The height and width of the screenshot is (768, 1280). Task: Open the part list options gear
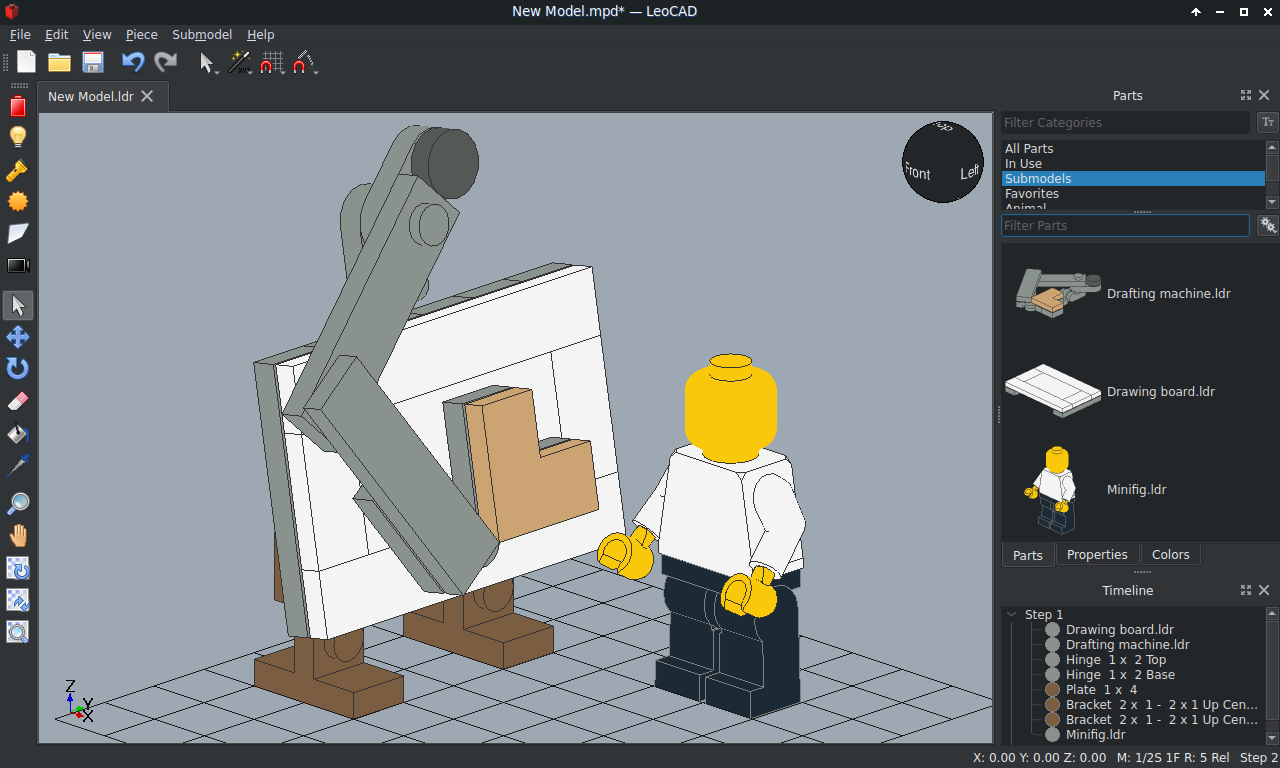point(1268,225)
